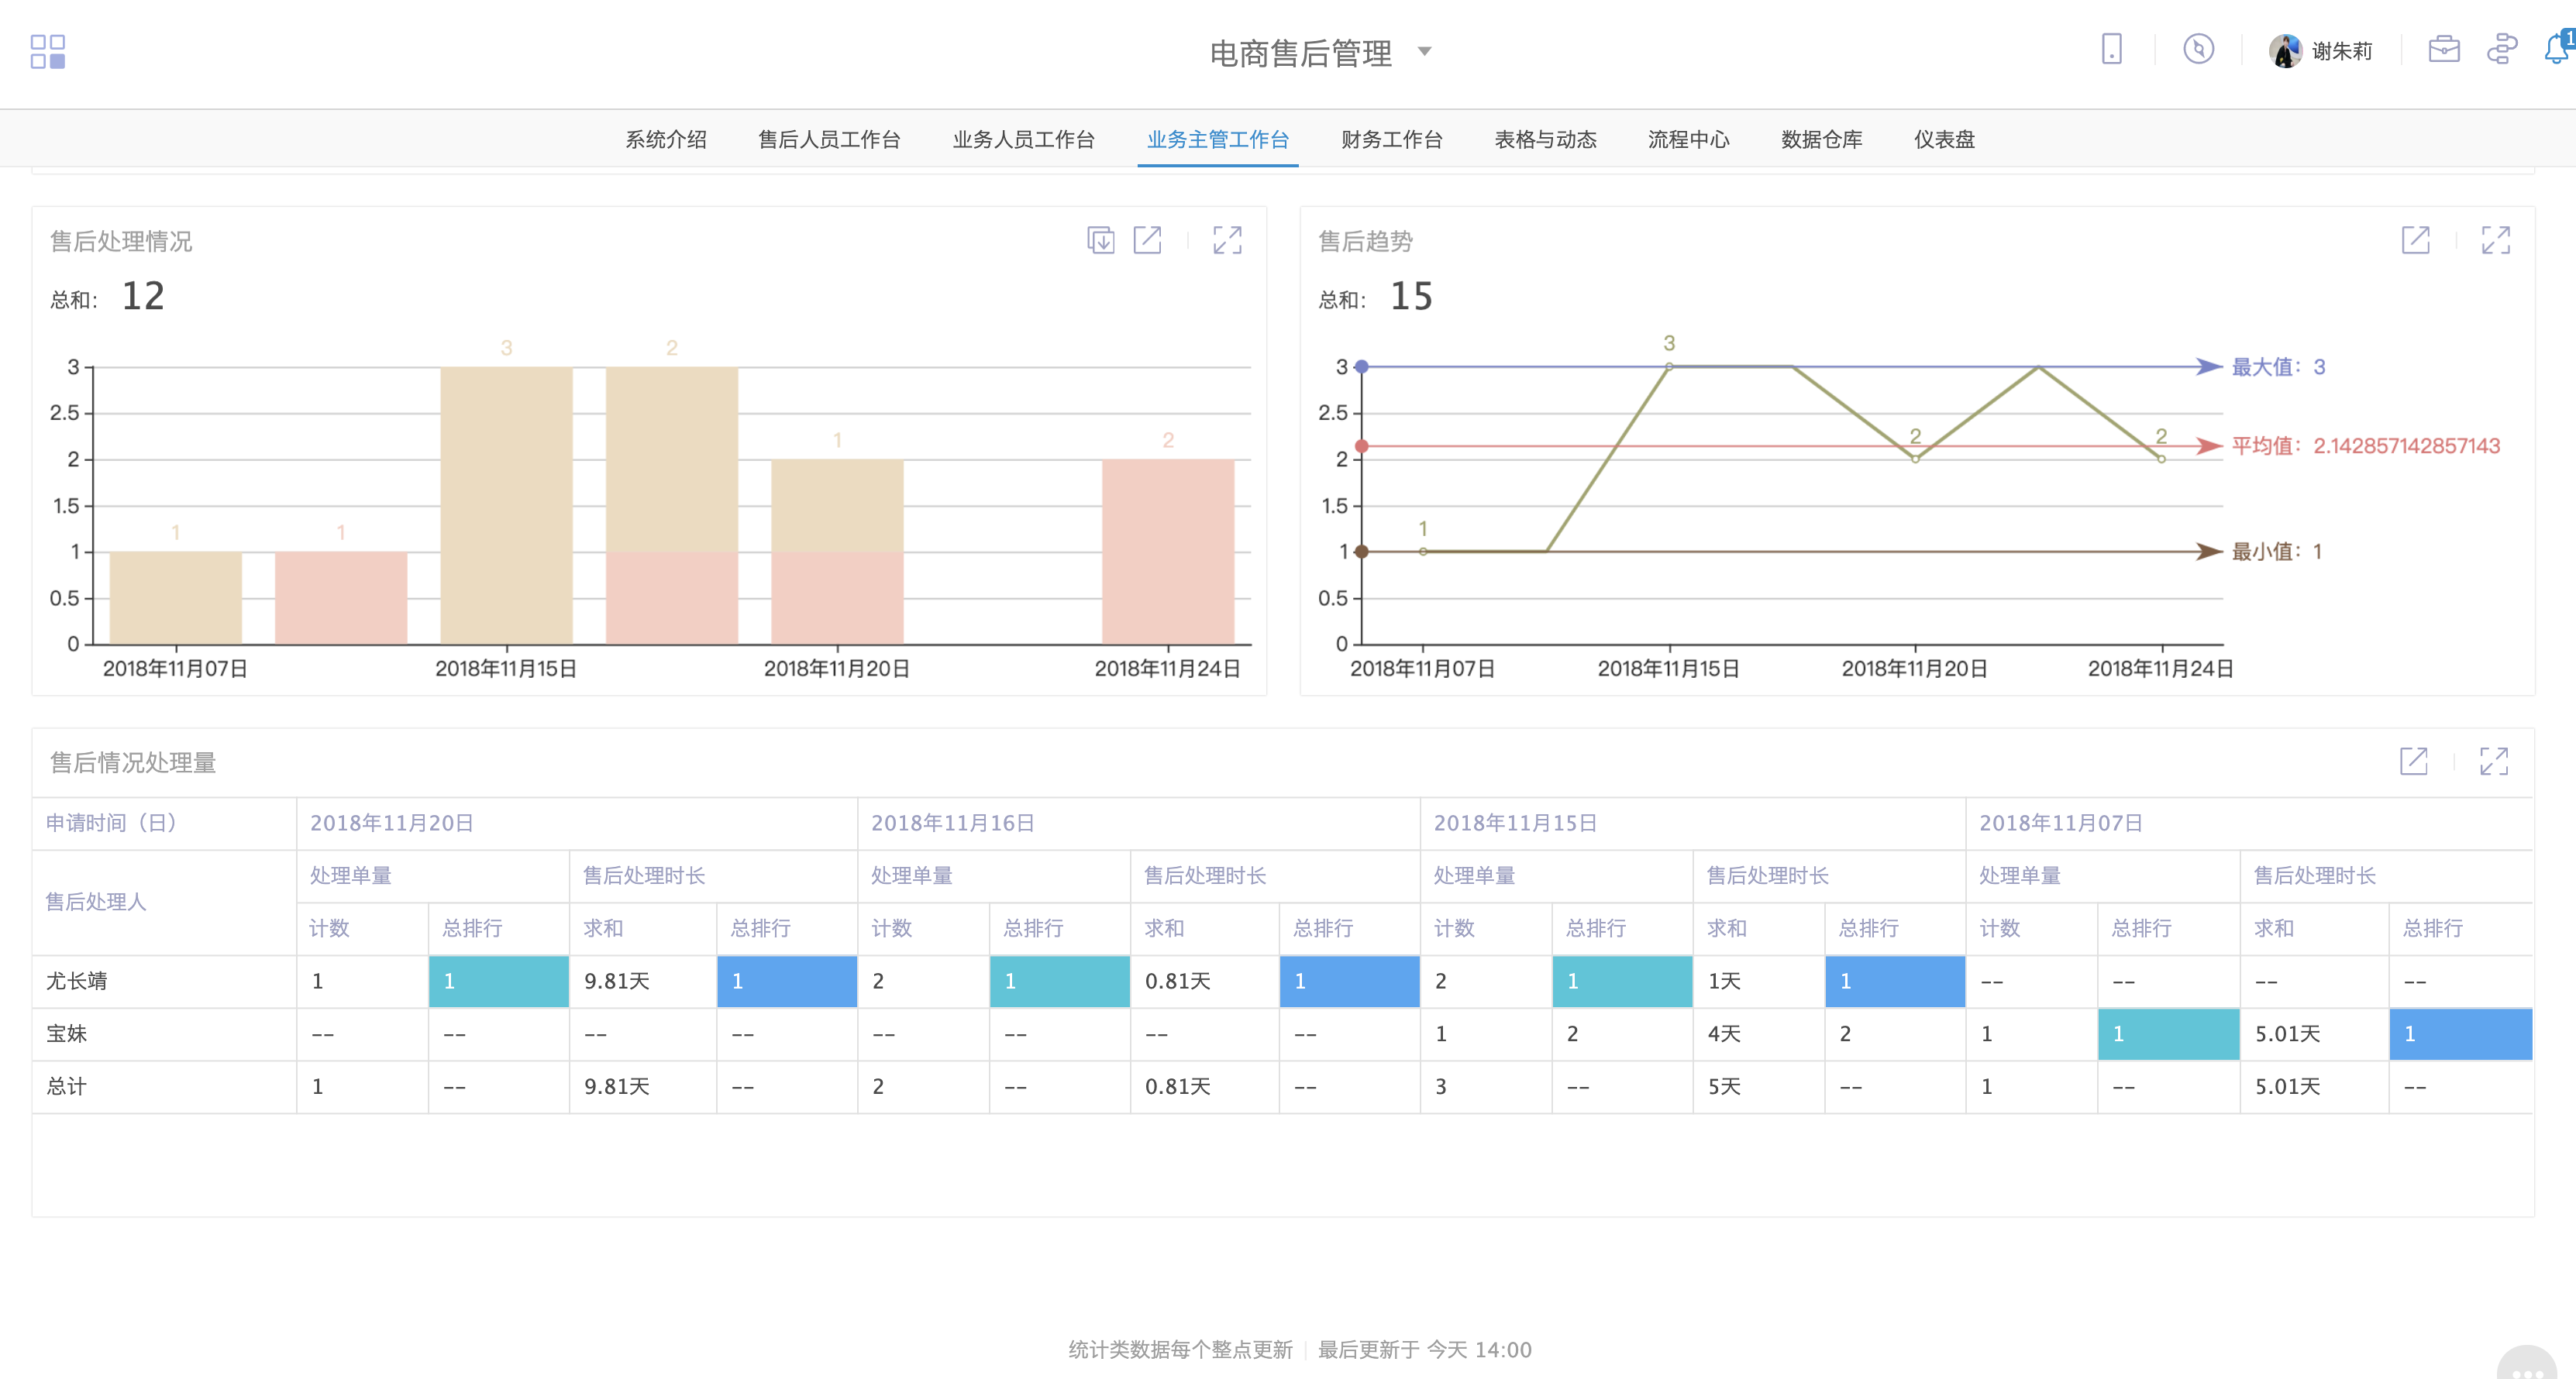Click the 4天 cell in 宝妹 row
2576x1379 pixels.
tap(1758, 1034)
